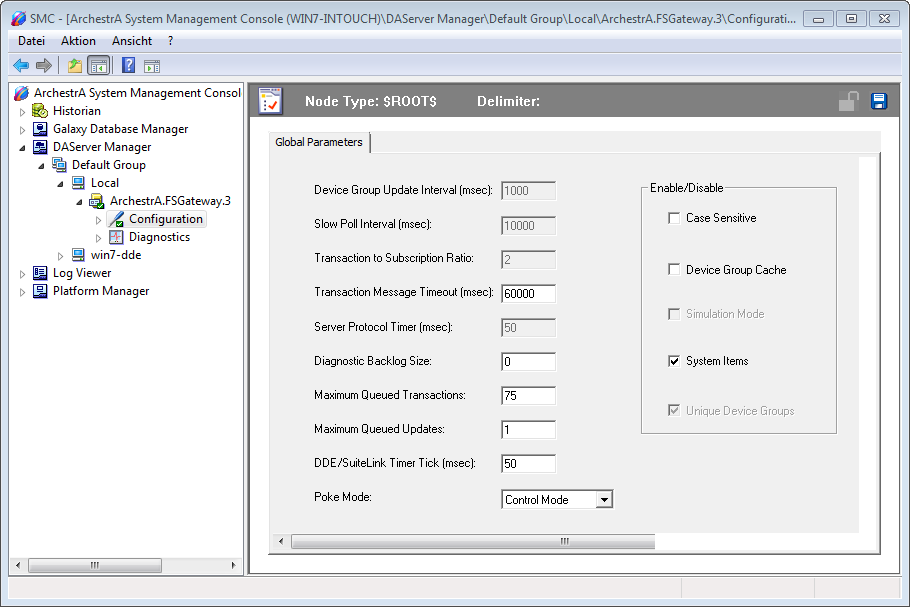910x607 pixels.
Task: Open the Poke Mode dropdown
Action: (603, 499)
